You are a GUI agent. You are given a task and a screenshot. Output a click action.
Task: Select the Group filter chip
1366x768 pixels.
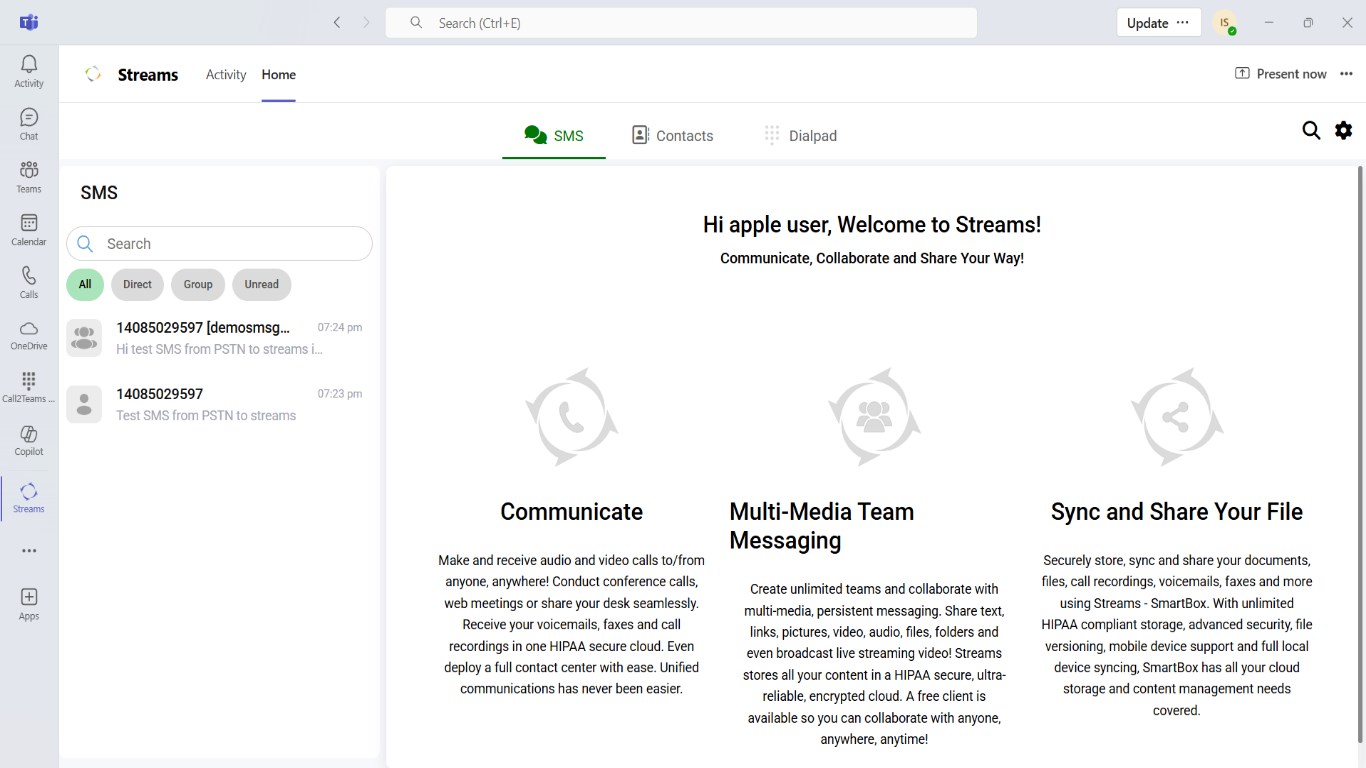[198, 284]
